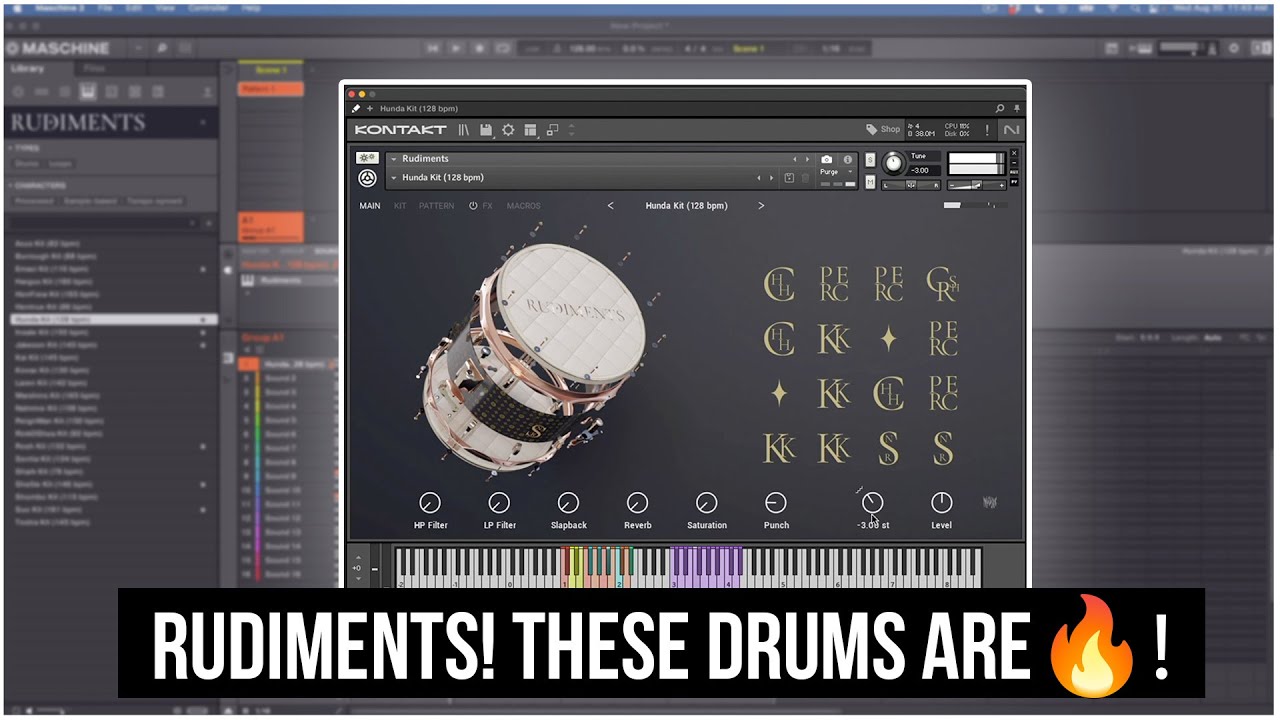Toggle the AUX button in instrument header
The image size is (1280, 720).
click(1014, 171)
